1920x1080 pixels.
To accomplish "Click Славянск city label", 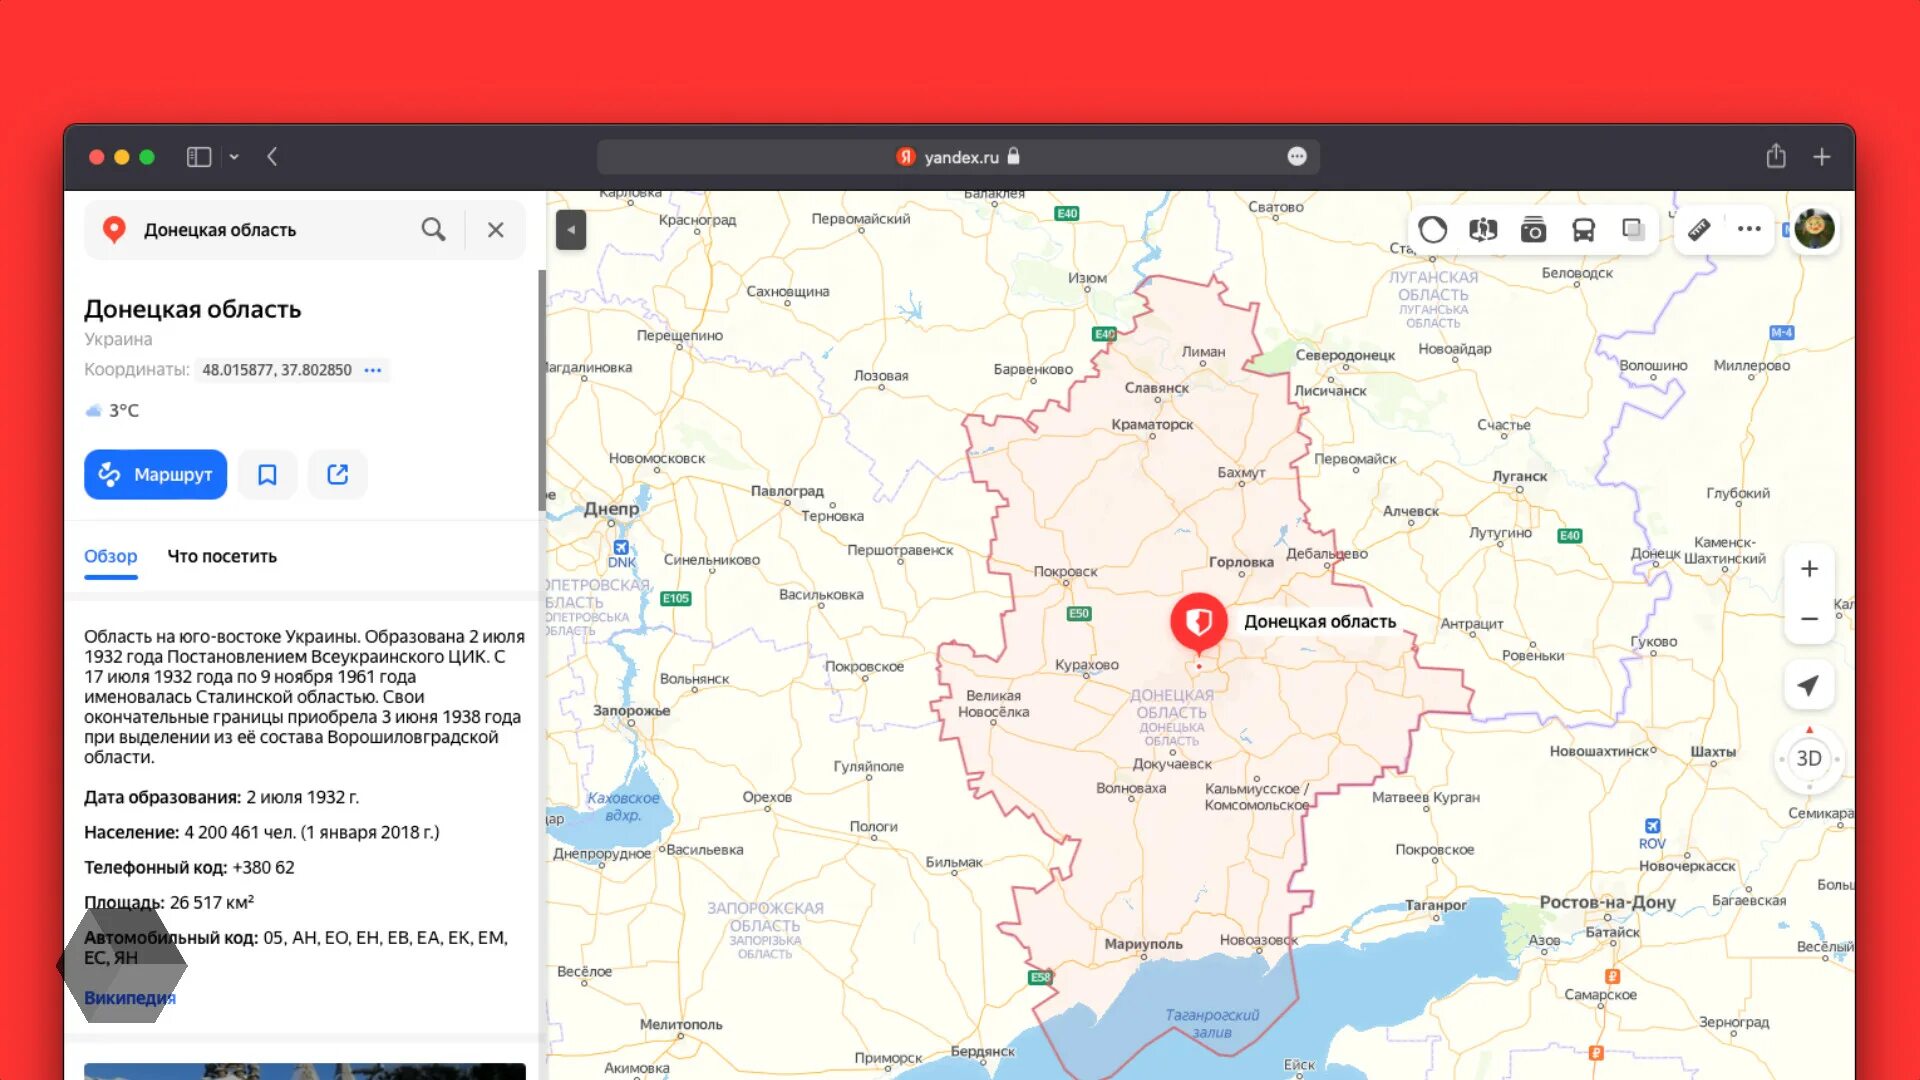I will click(x=1156, y=389).
